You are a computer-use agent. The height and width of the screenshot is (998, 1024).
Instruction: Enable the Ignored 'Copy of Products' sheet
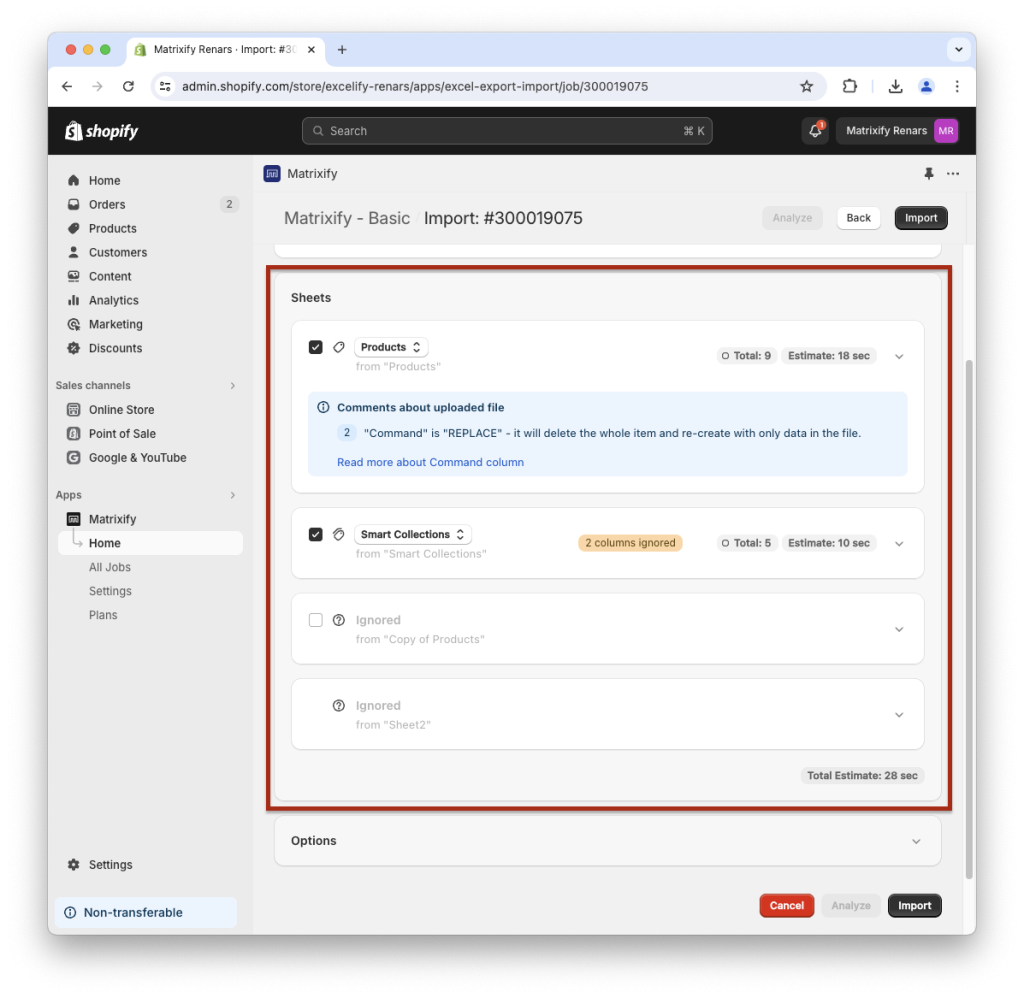316,620
